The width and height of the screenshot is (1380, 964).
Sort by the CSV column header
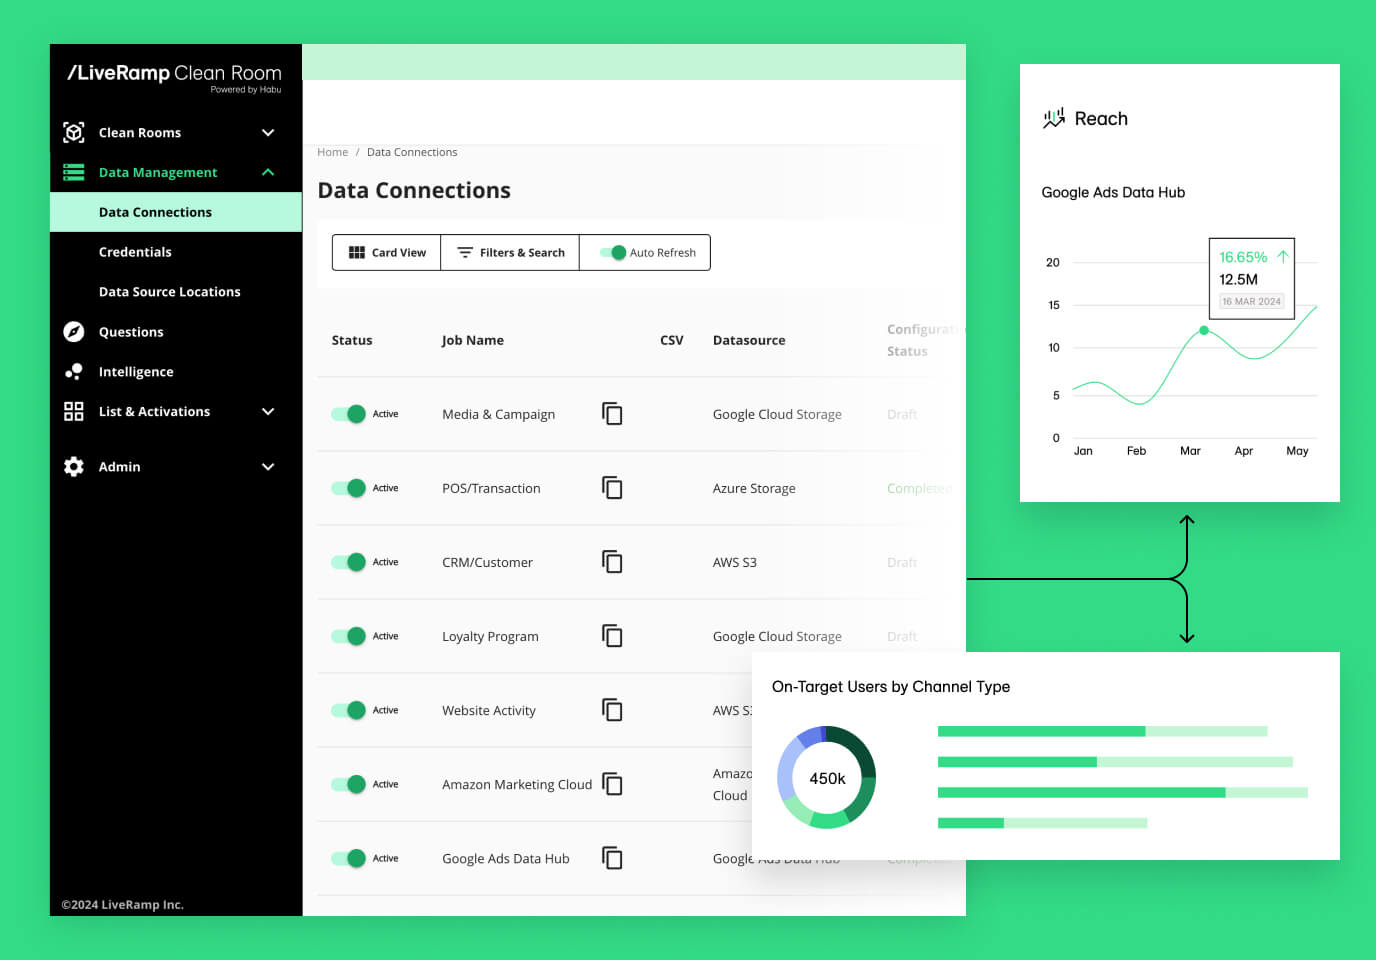672,341
